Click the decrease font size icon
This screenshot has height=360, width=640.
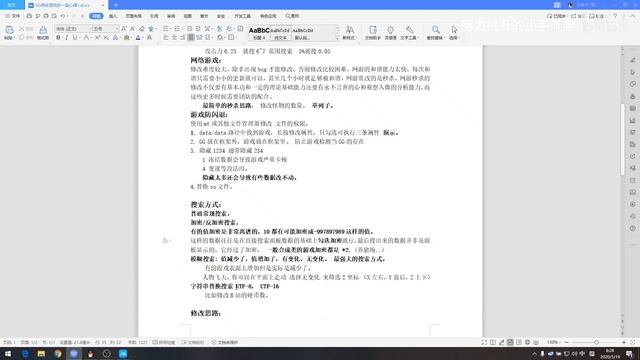(133, 29)
